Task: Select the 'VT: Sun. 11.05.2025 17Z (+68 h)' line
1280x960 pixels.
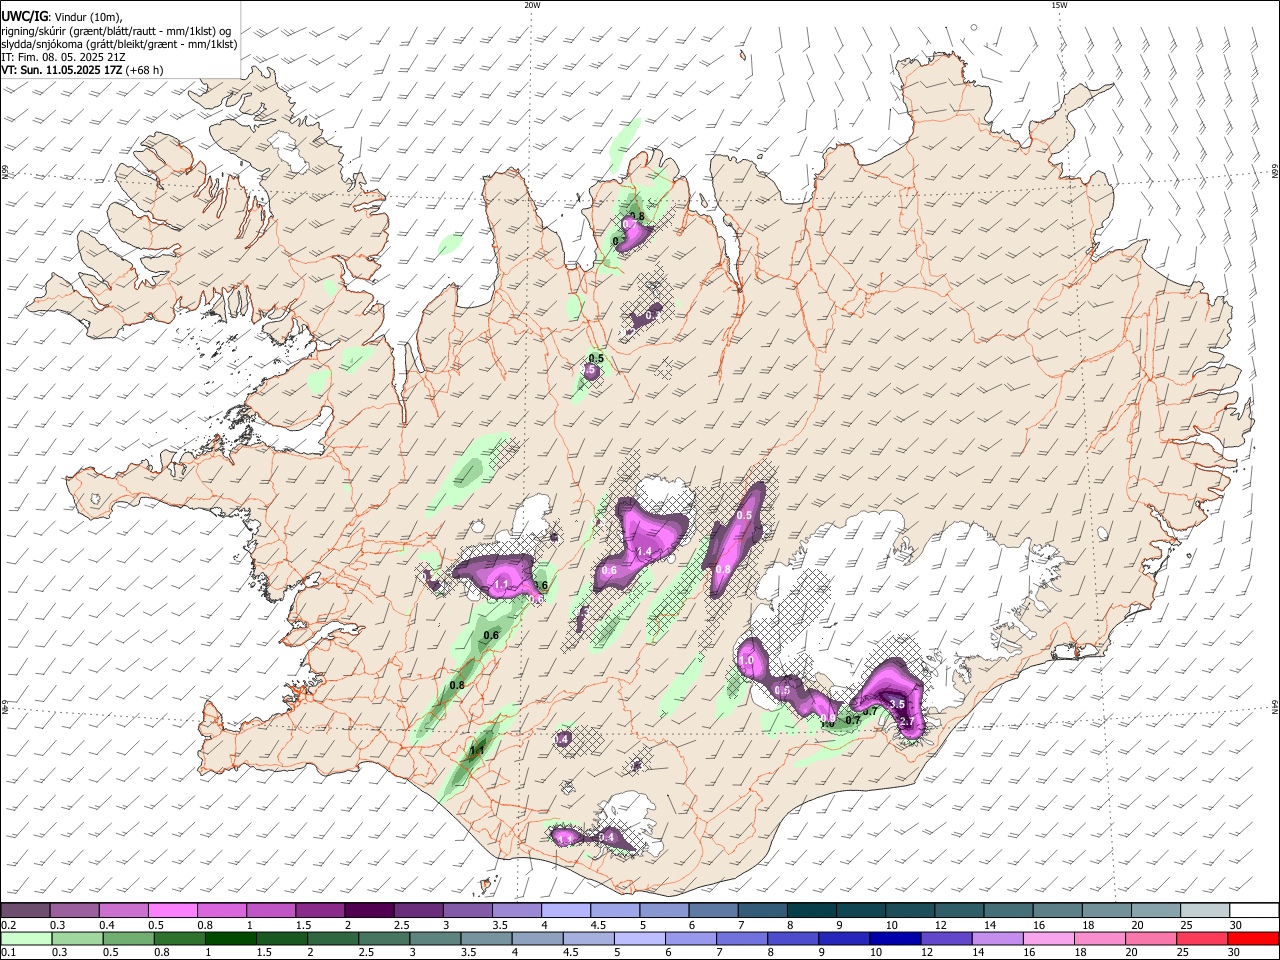Action: pos(82,70)
